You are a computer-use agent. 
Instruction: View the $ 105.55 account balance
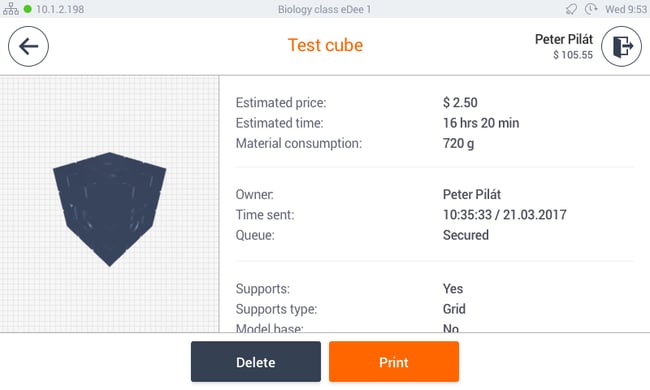[573, 55]
